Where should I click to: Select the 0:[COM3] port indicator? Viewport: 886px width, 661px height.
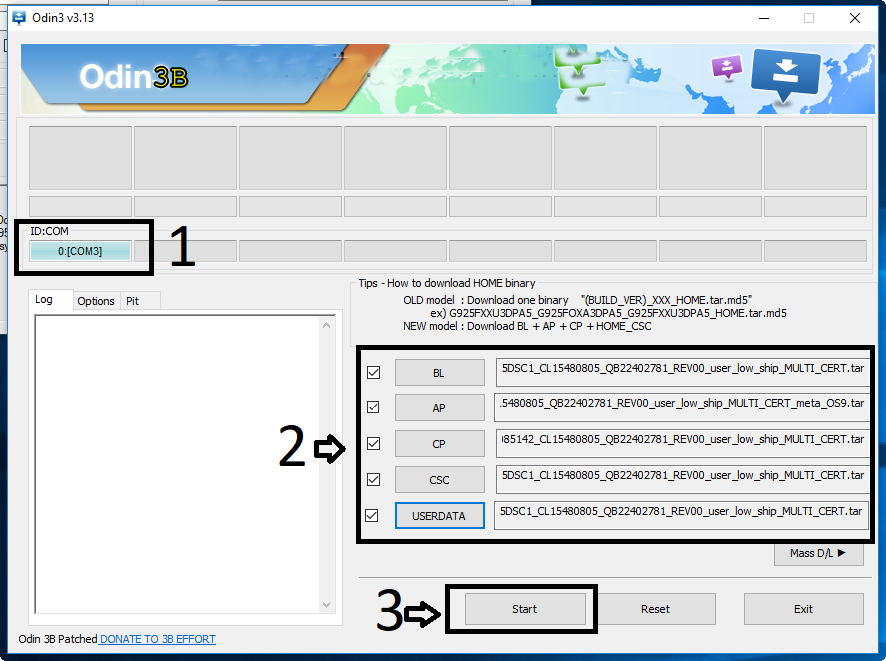coord(80,251)
